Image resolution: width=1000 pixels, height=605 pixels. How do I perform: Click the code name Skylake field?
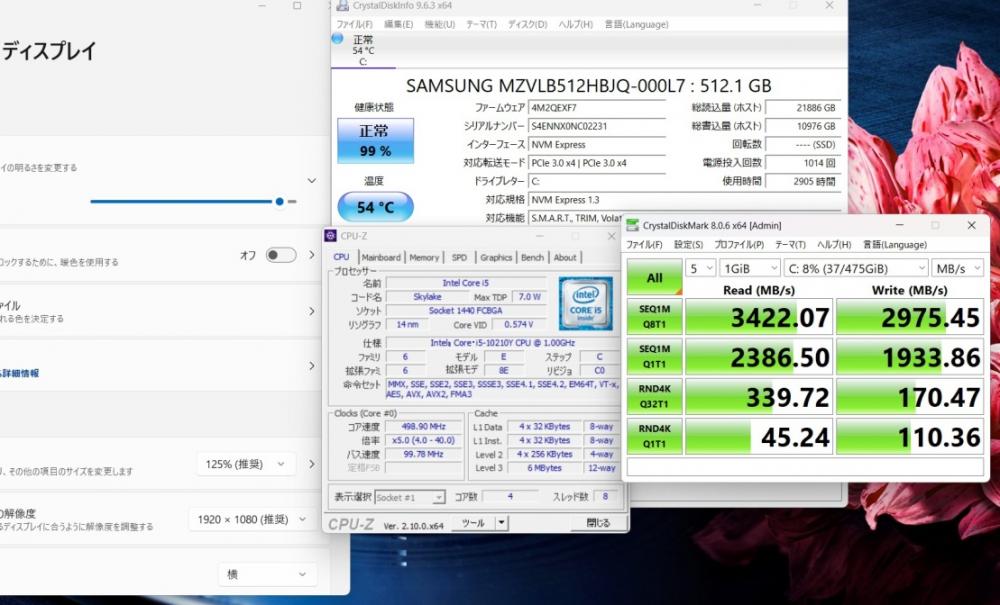427,297
